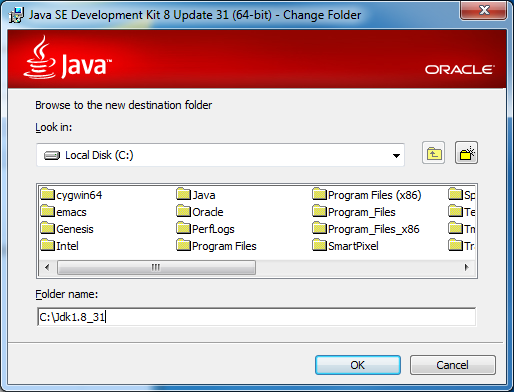514x392 pixels.
Task: Select the Program Files folder icon
Action: (x=183, y=245)
